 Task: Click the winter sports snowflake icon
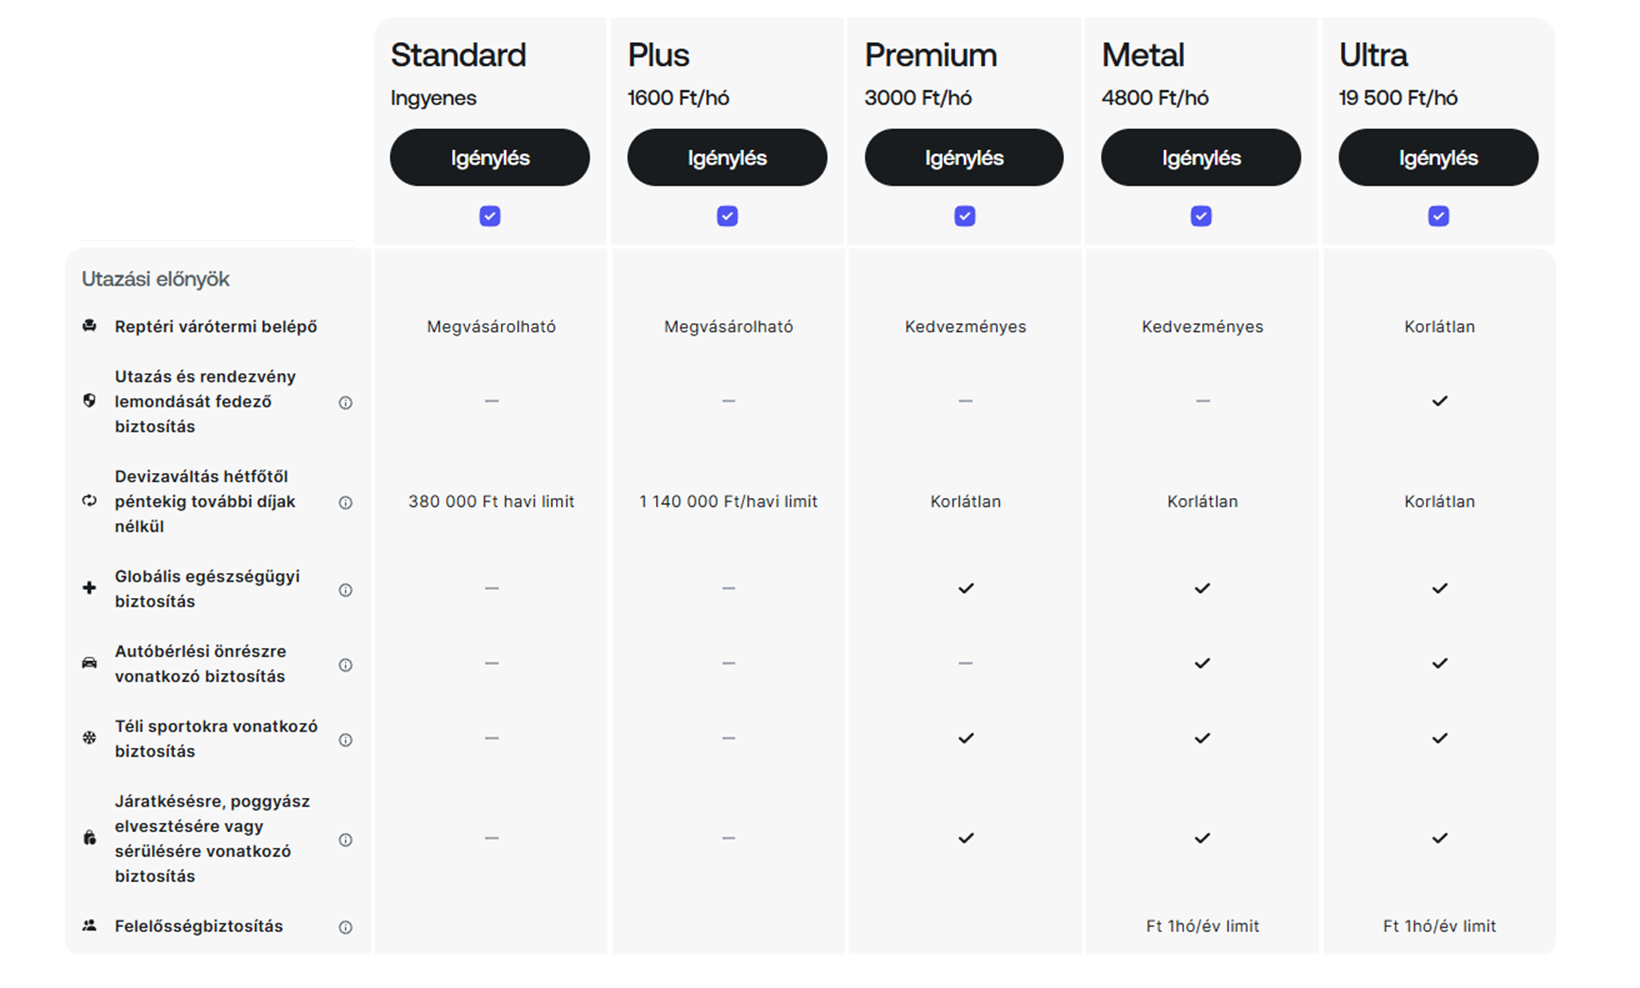coord(90,738)
